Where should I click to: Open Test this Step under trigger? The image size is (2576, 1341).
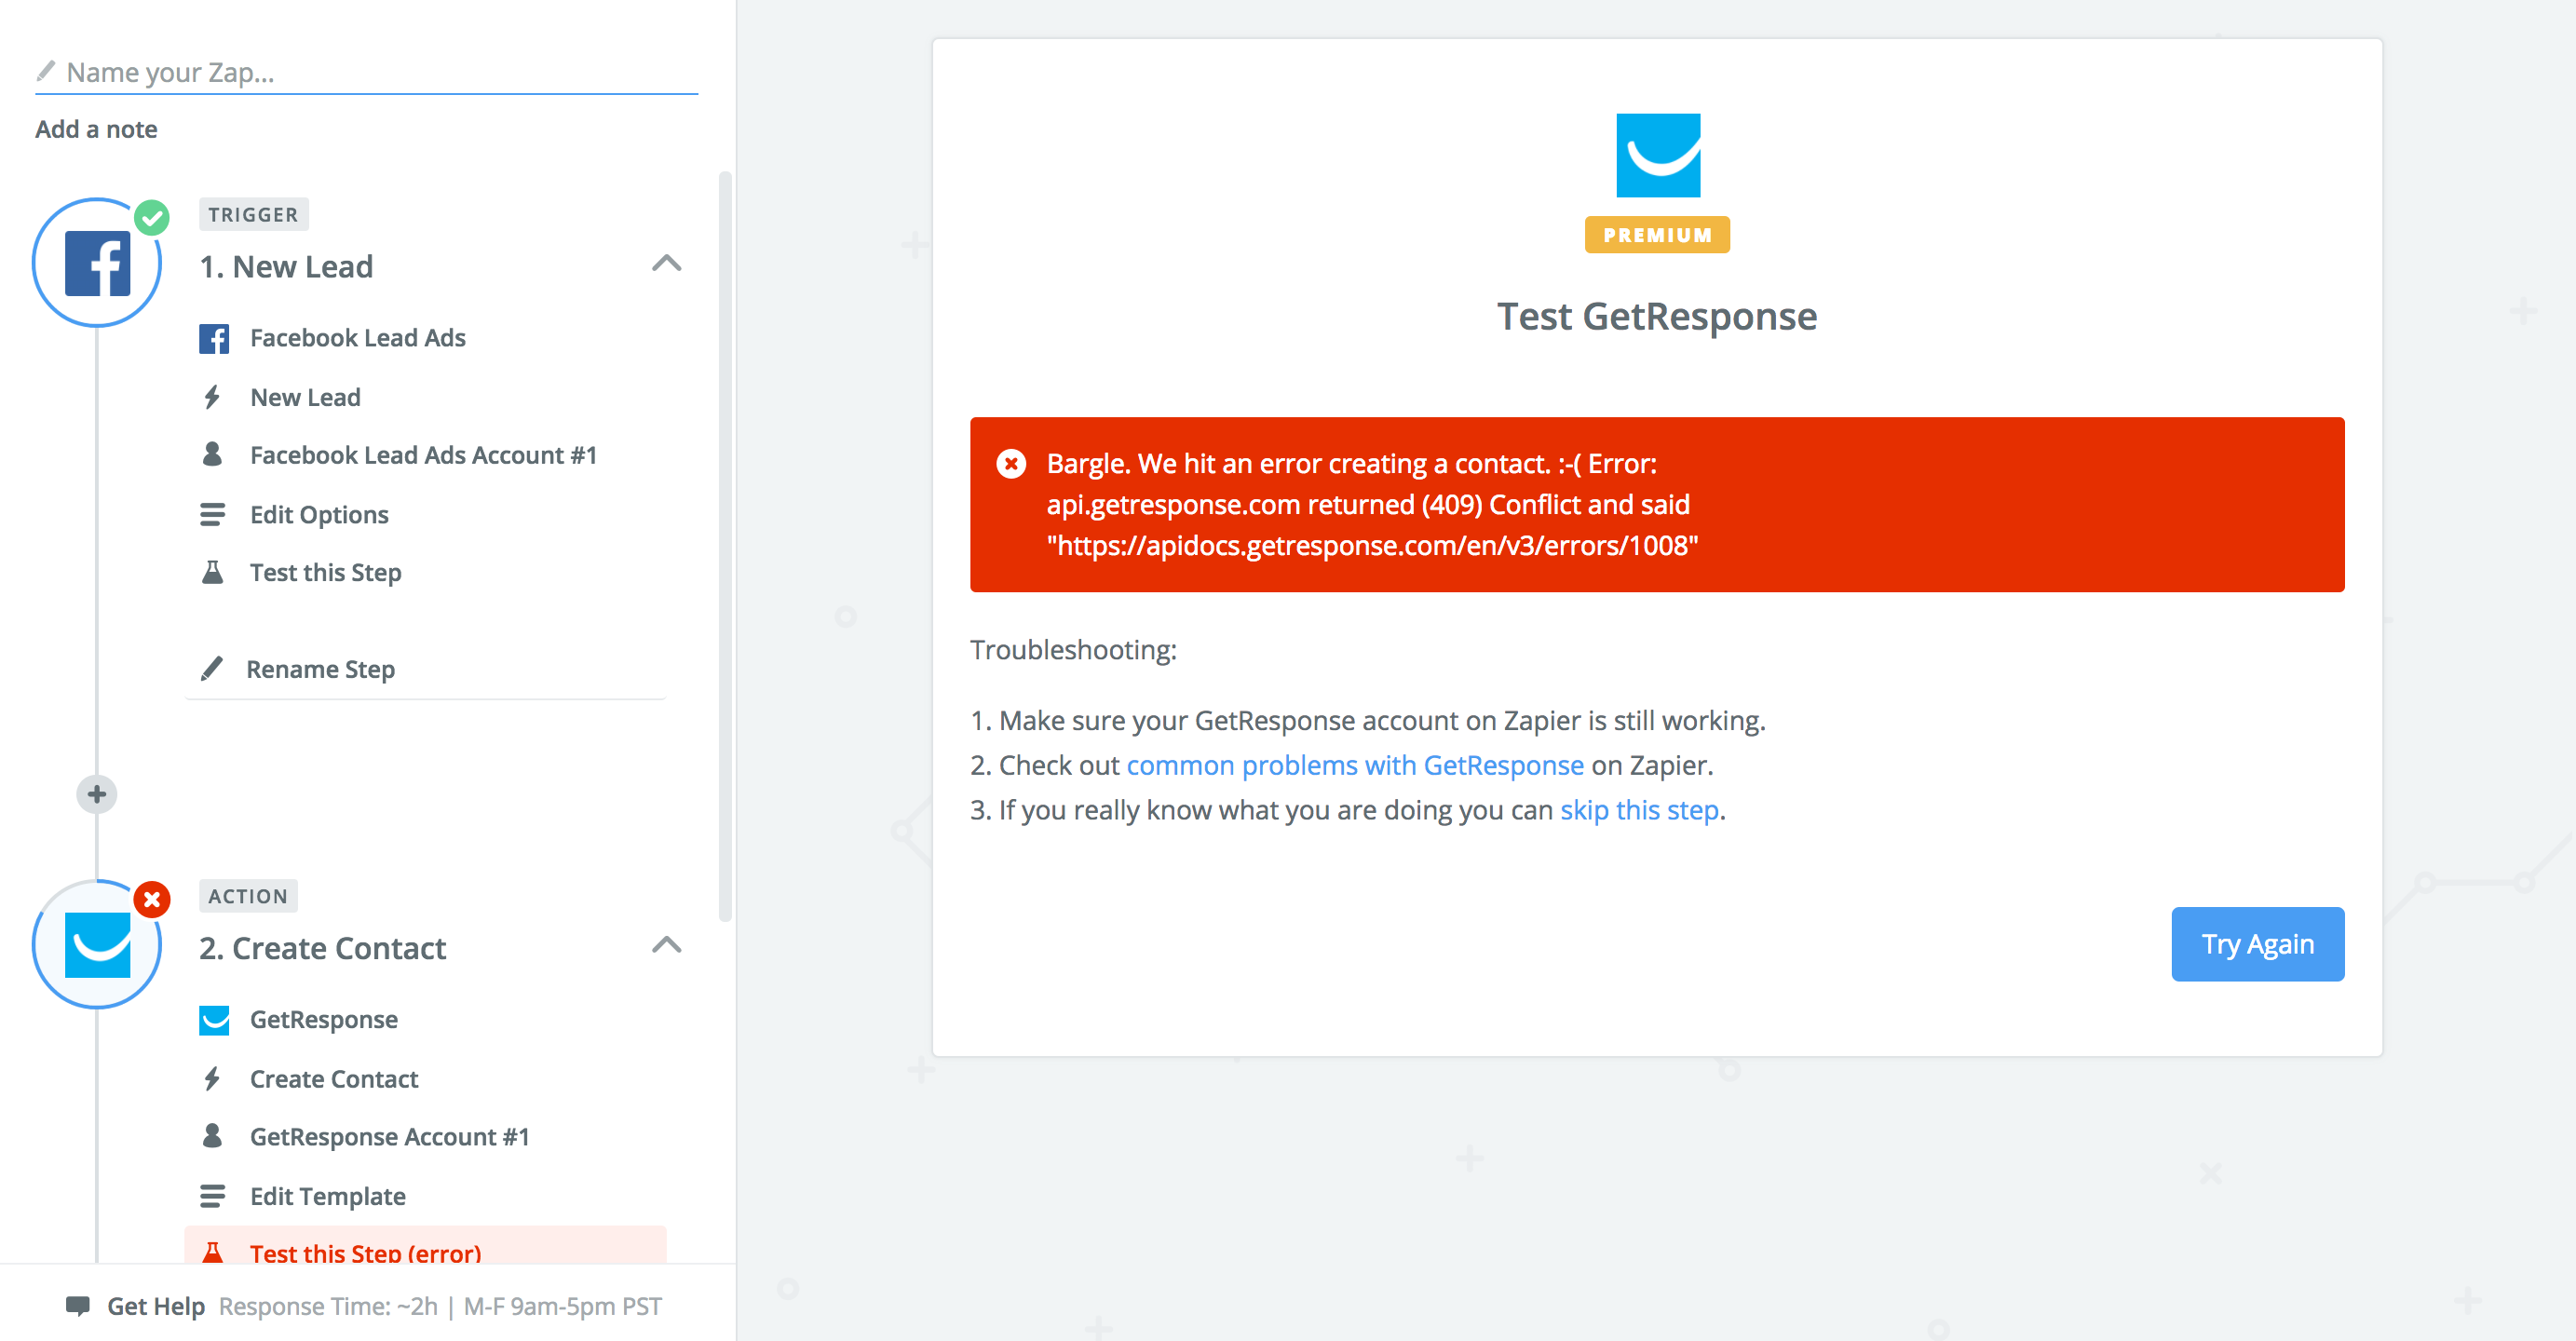(x=325, y=573)
